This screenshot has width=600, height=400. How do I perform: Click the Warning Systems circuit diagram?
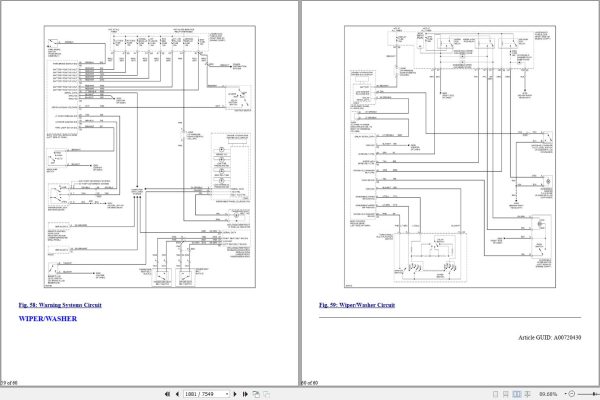point(150,157)
